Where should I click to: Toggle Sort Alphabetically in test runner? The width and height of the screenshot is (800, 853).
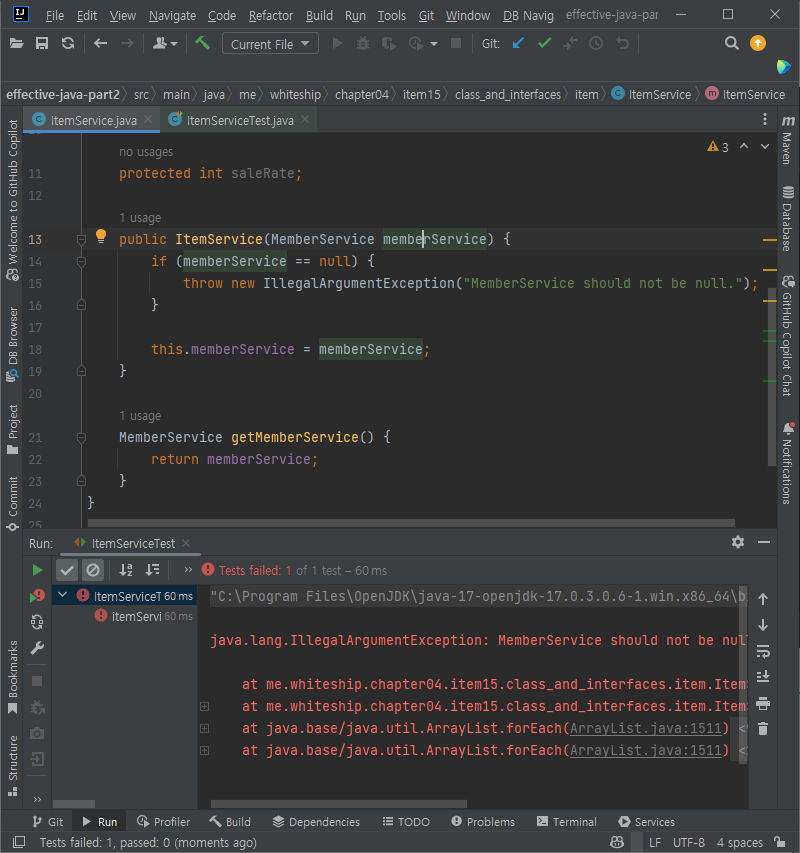(x=126, y=570)
